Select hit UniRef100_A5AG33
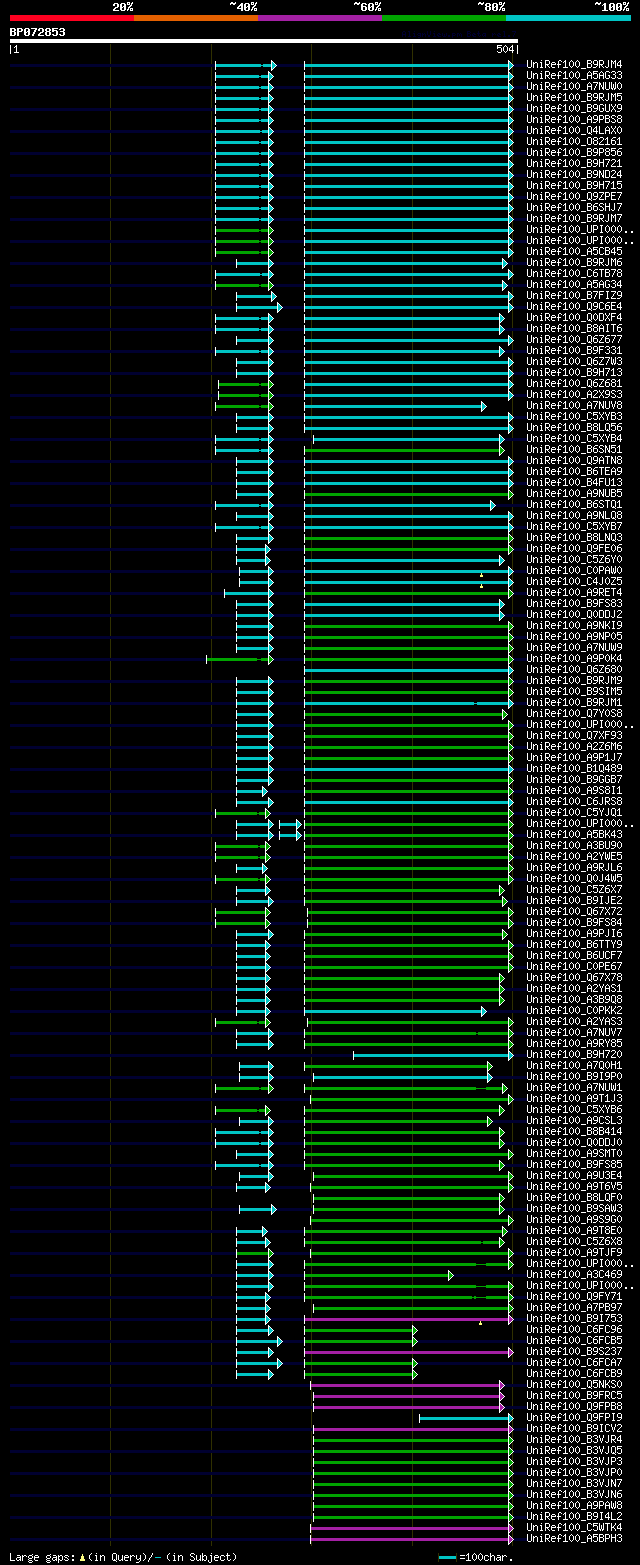640x1565 pixels. click(x=574, y=75)
